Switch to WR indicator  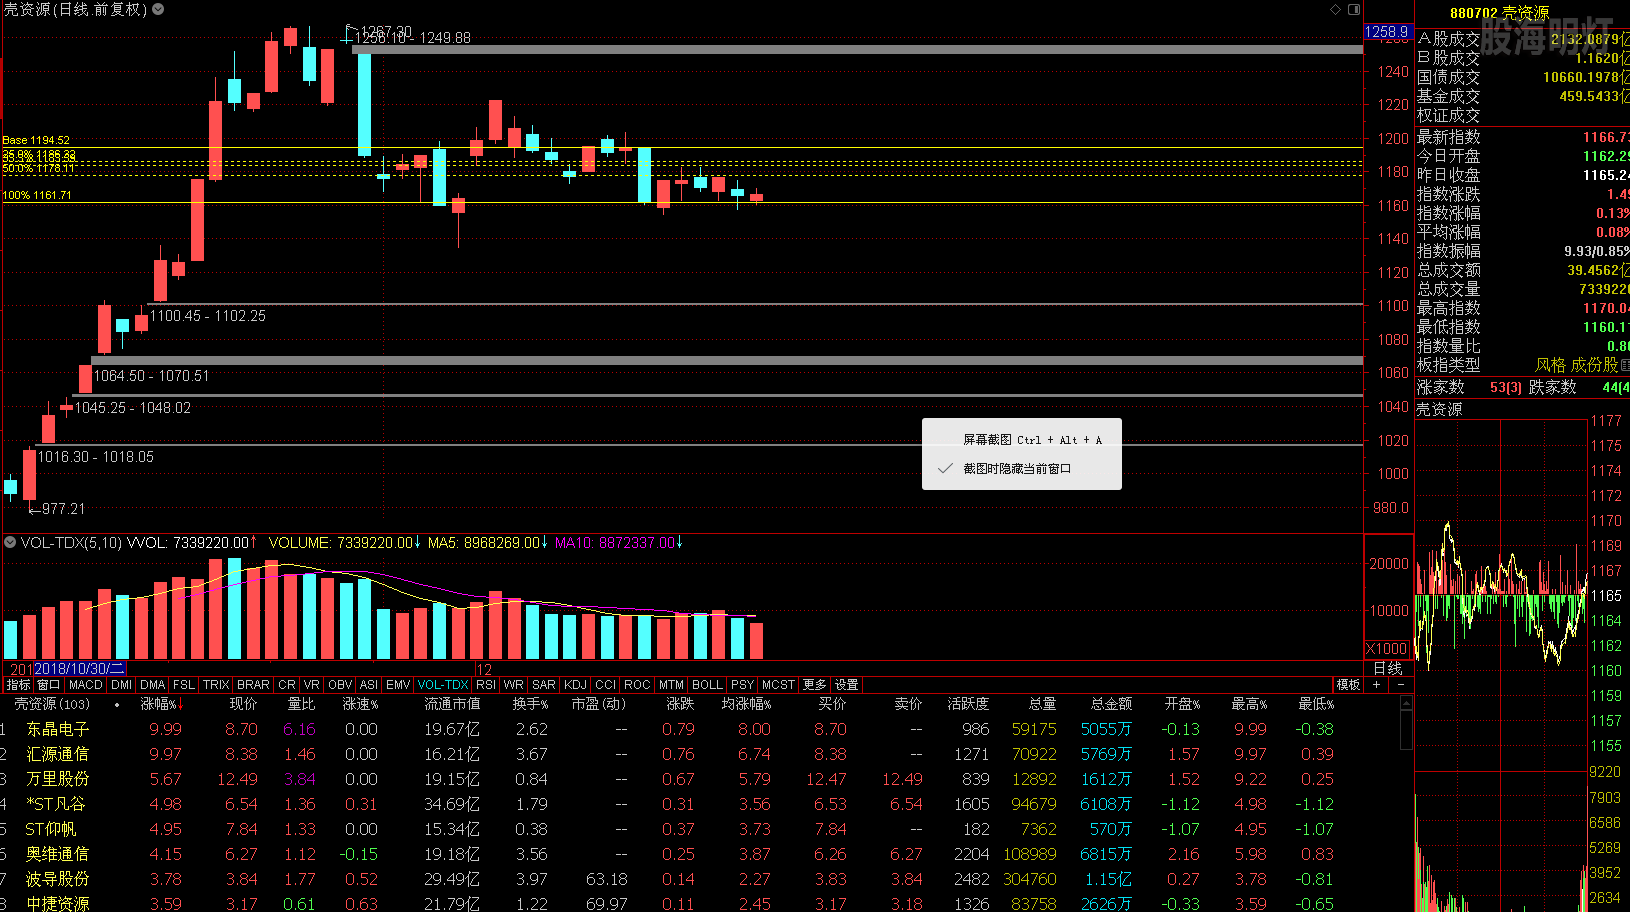click(514, 685)
